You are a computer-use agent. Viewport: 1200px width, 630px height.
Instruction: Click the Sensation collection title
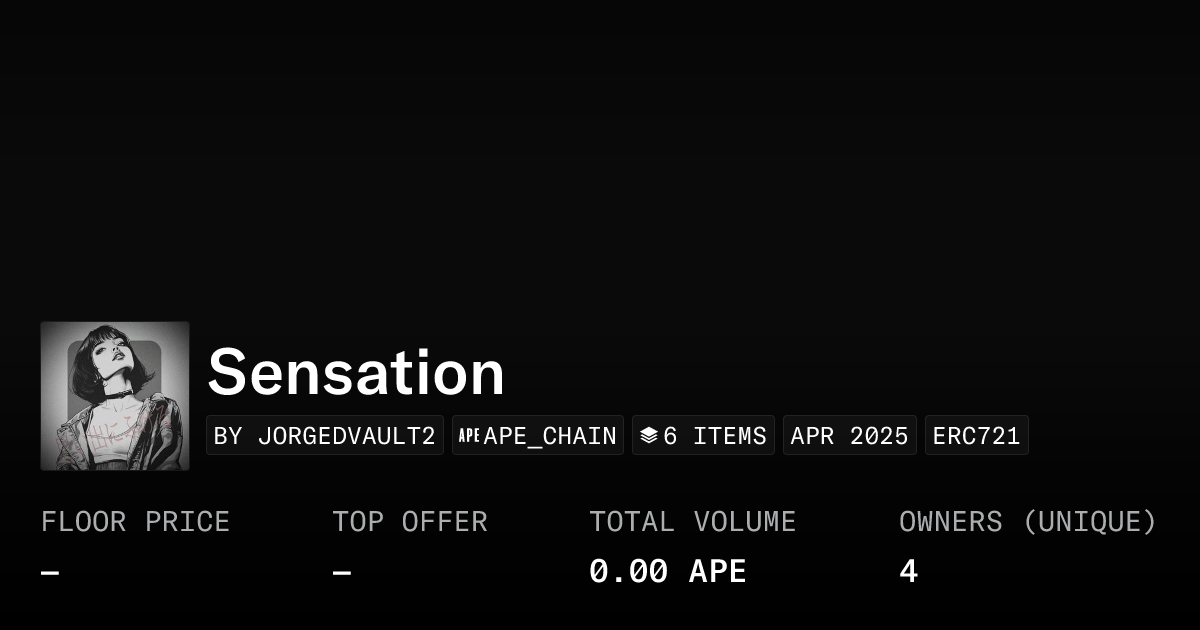point(356,372)
